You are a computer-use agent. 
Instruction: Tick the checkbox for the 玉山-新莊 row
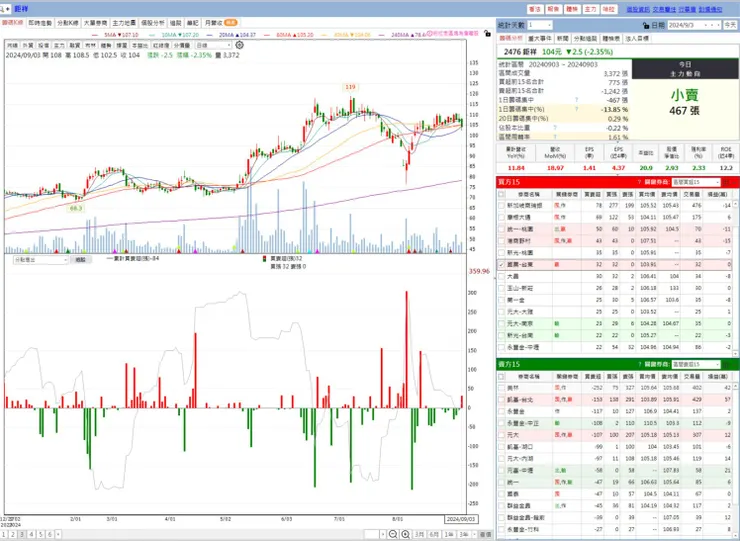tap(501, 288)
